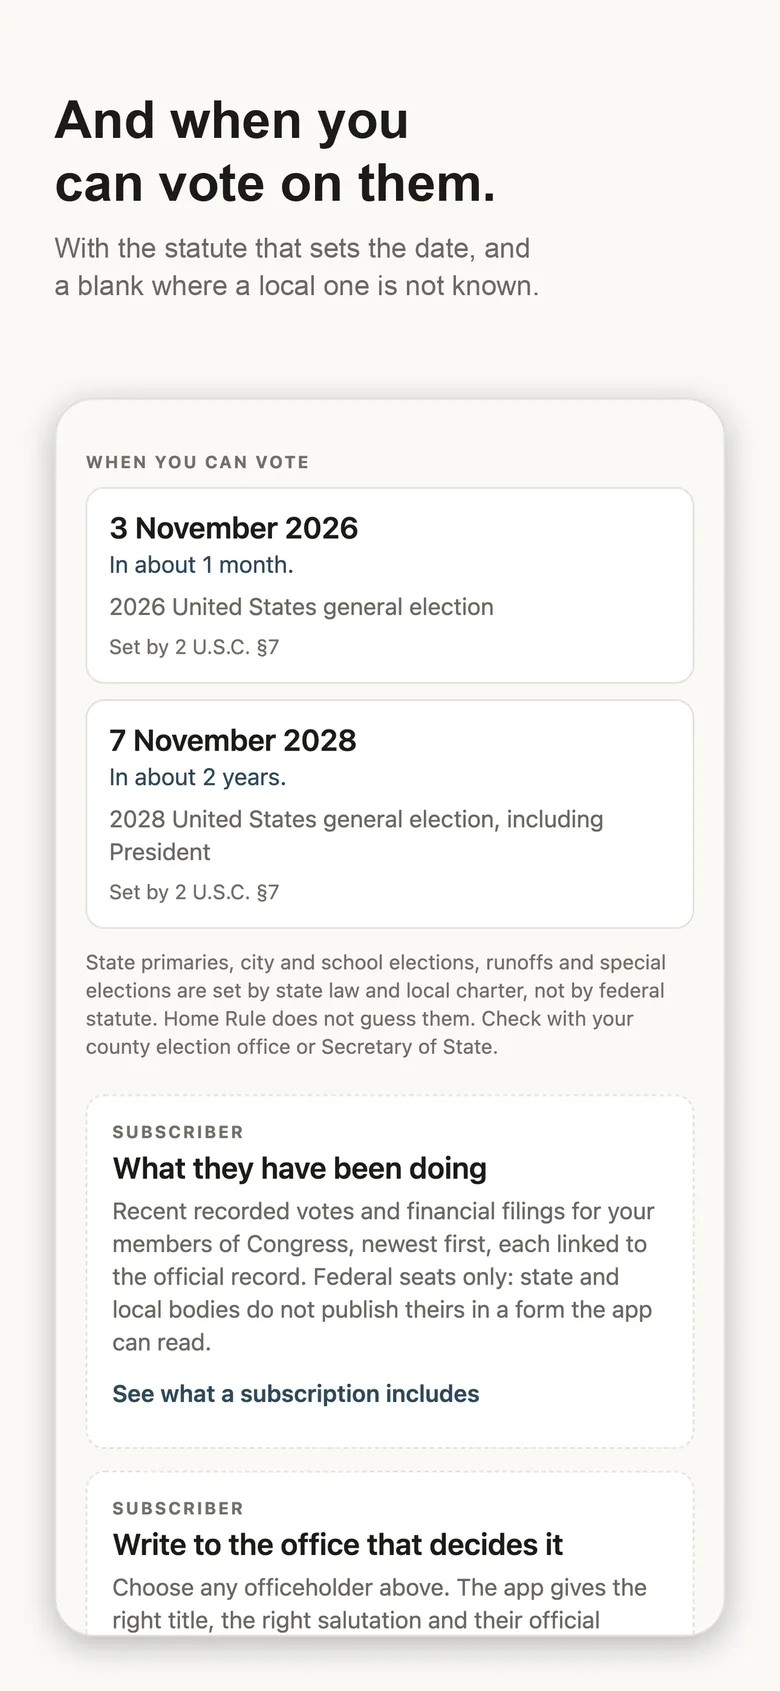Click the SUBSCRIBER label above 'What they have been doing'
This screenshot has width=780, height=1691.
178,1132
